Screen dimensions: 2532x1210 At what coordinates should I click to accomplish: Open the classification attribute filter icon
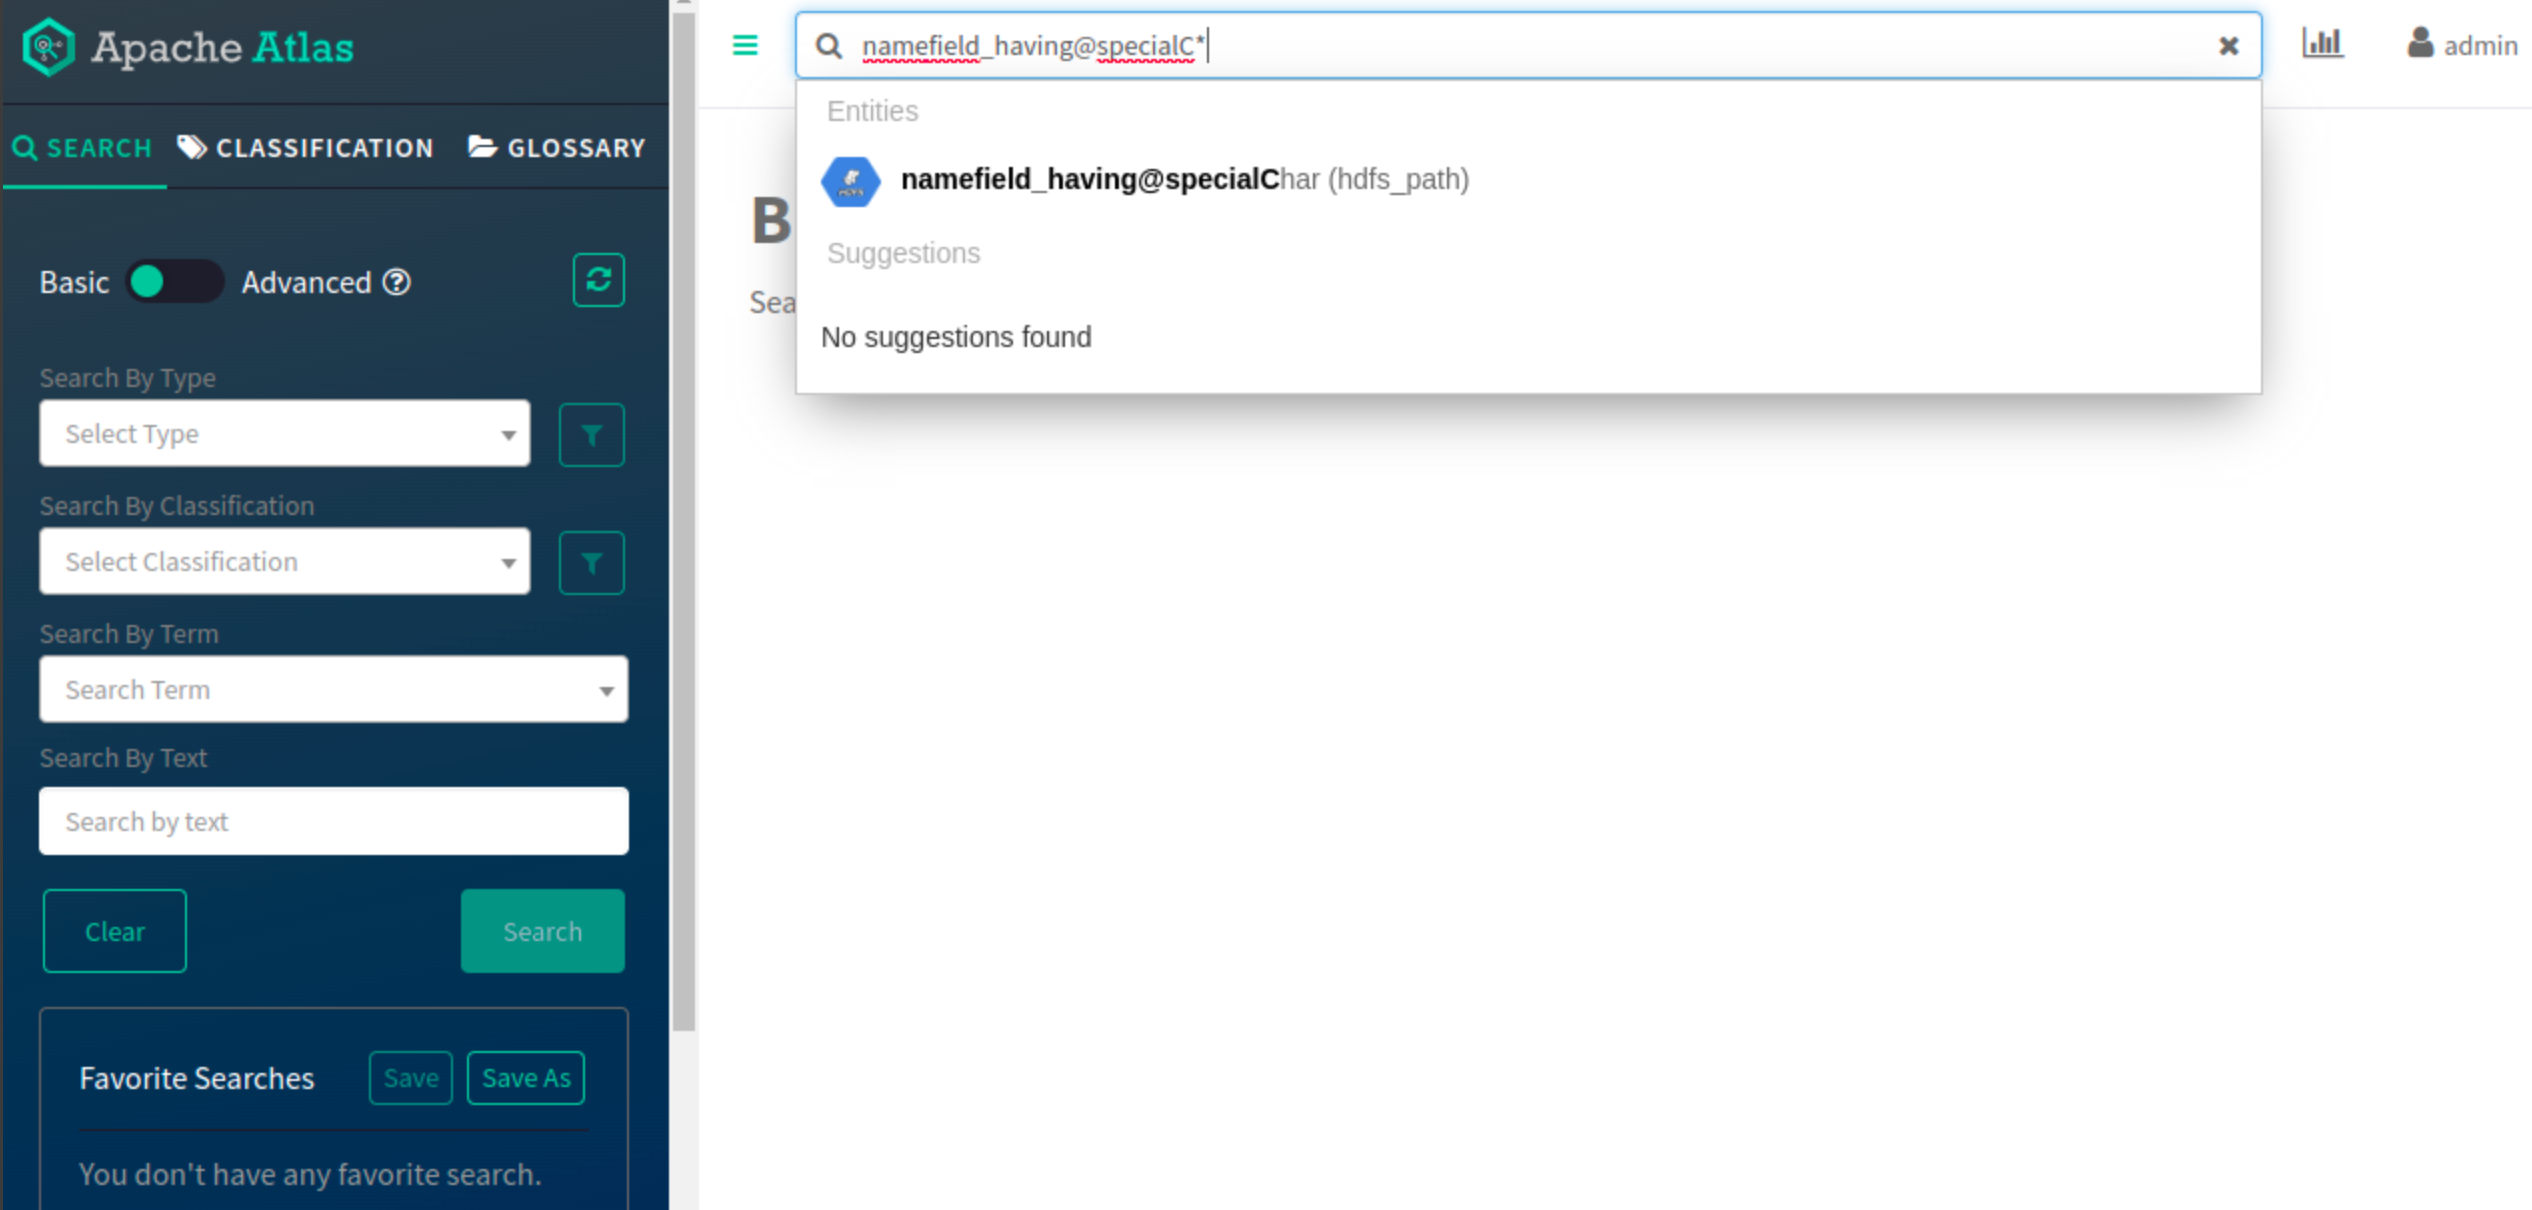tap(591, 563)
